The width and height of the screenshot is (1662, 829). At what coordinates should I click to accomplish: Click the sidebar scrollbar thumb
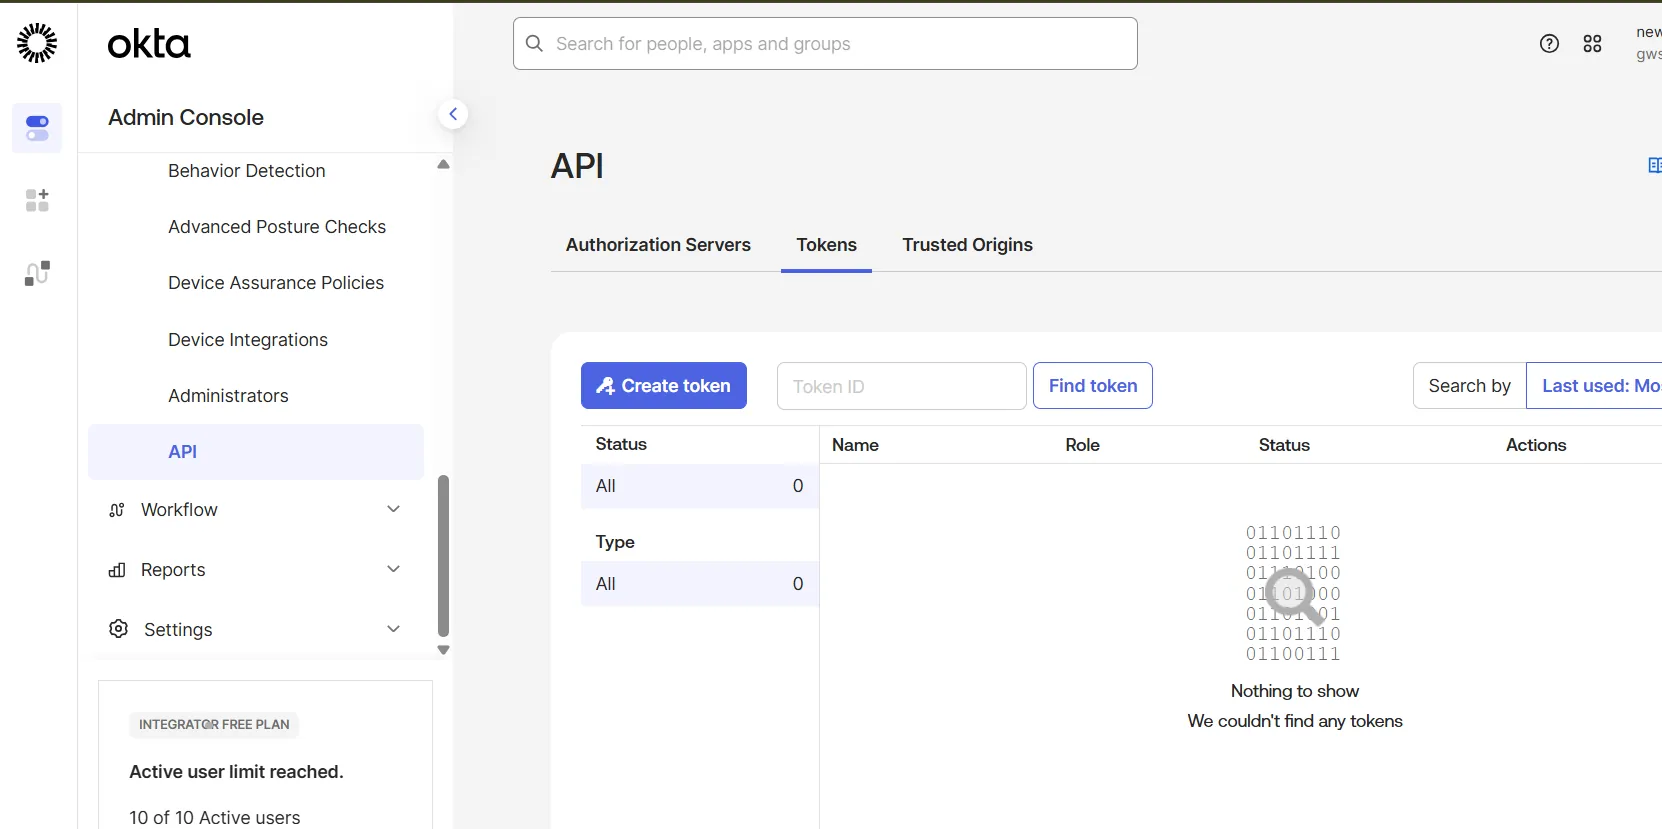click(443, 556)
